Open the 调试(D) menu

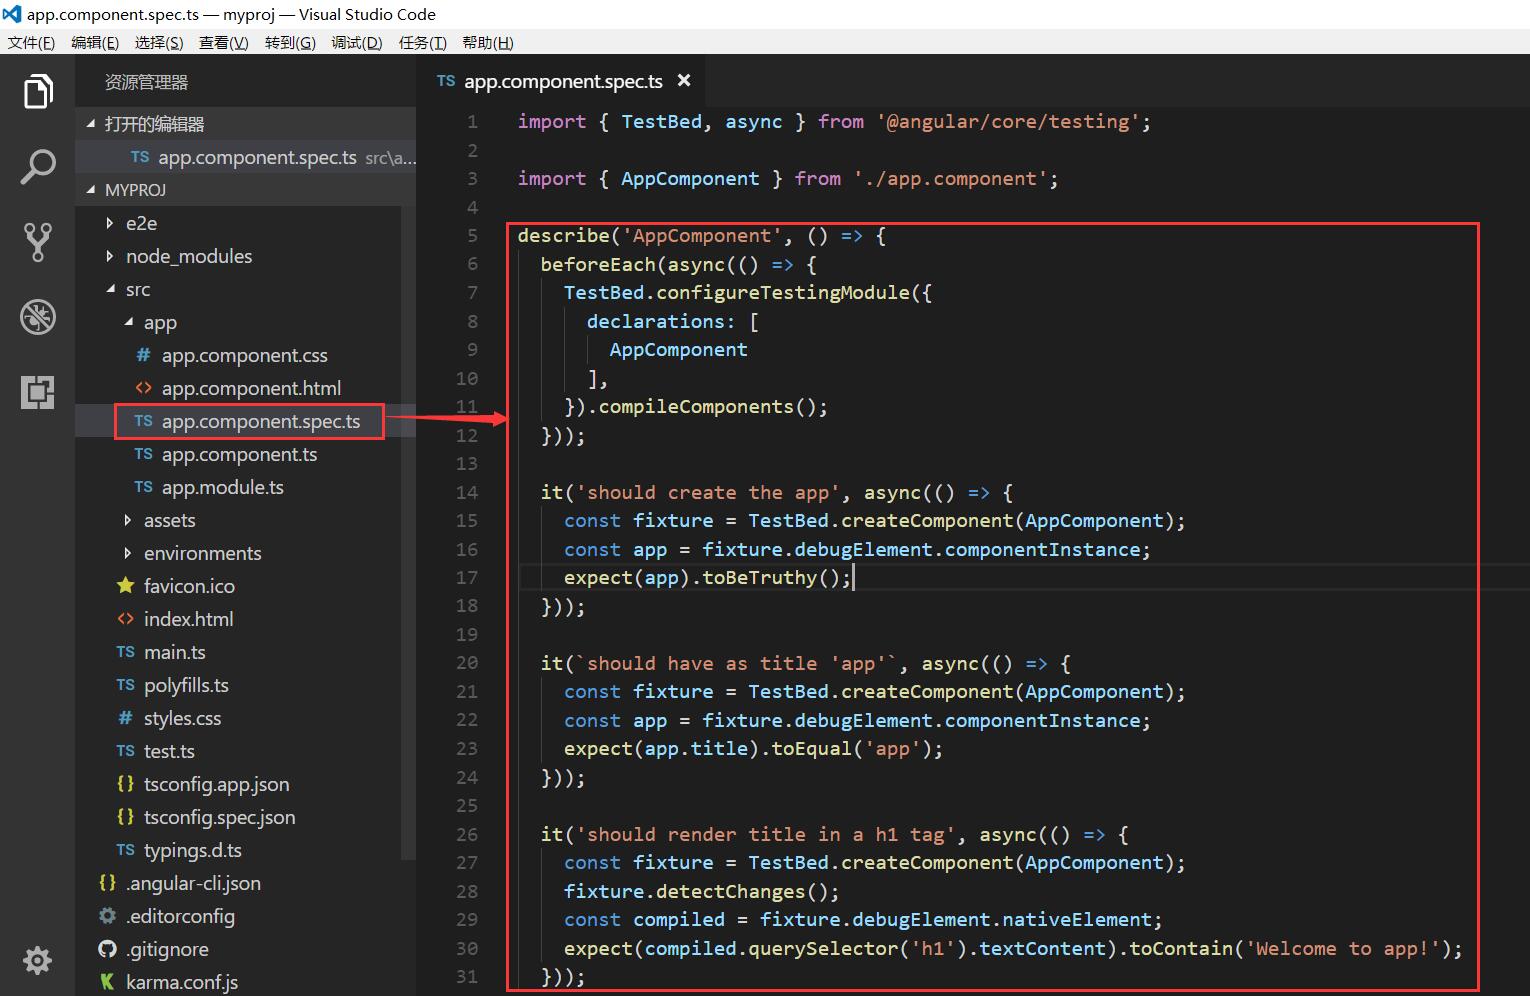(x=356, y=42)
